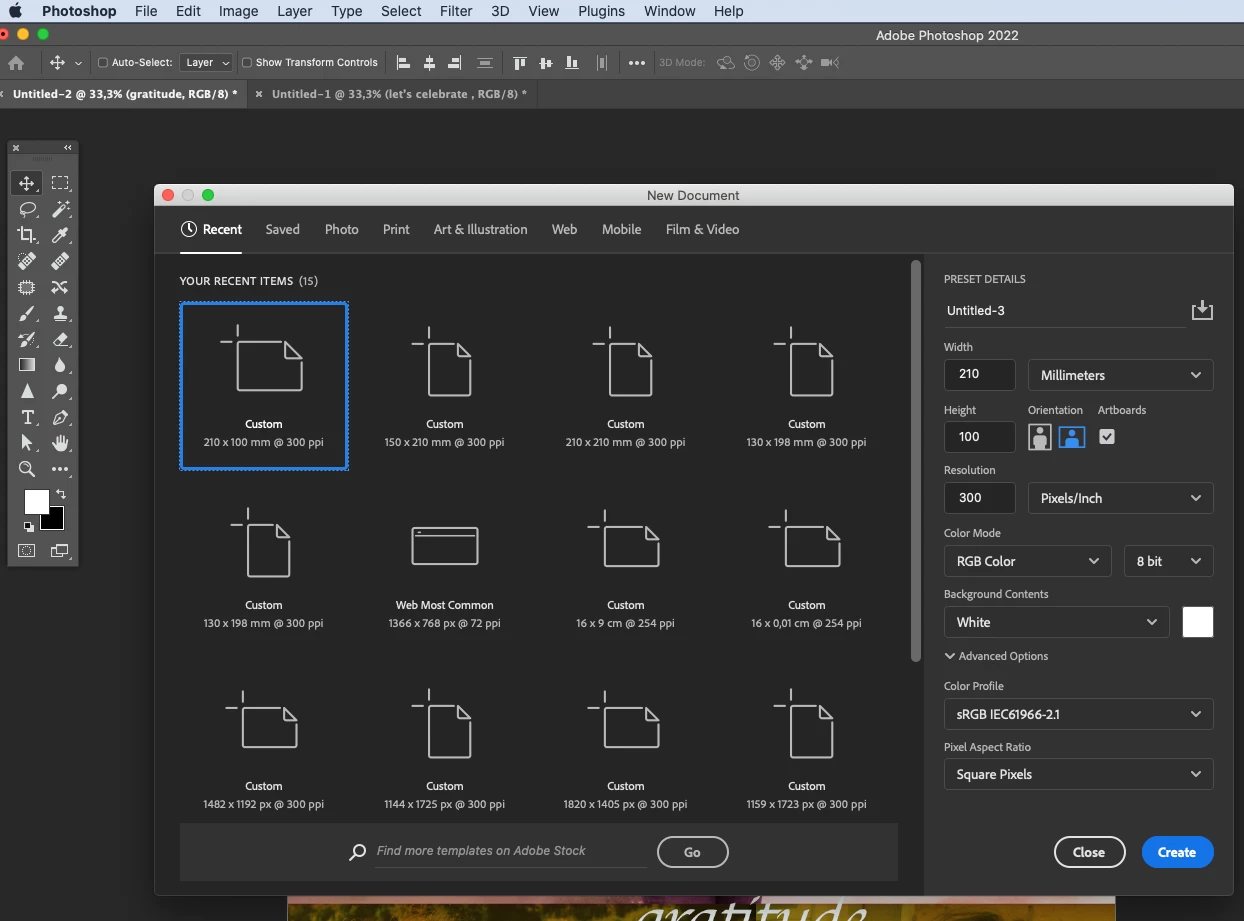1244x921 pixels.
Task: Swap foreground and background colors
Action: [x=61, y=494]
